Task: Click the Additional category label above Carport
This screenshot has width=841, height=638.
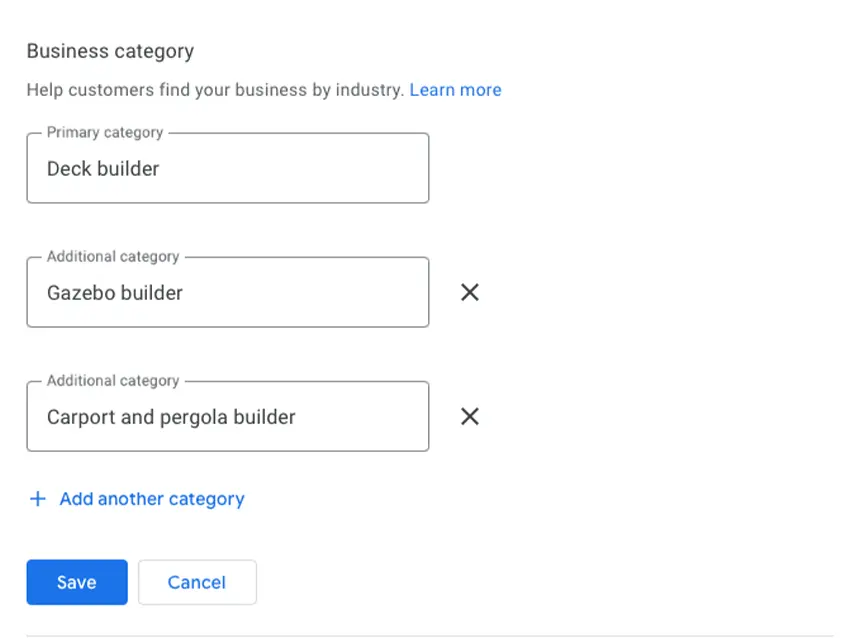Action: (x=113, y=380)
